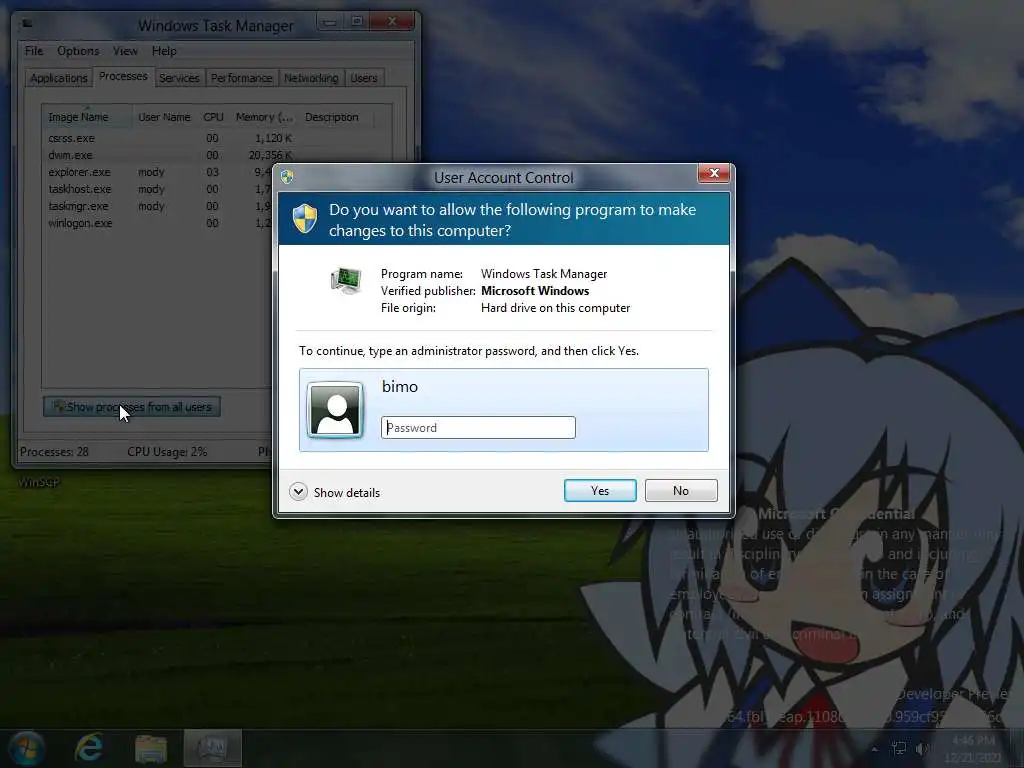Click the bimo user account picture

tap(336, 409)
